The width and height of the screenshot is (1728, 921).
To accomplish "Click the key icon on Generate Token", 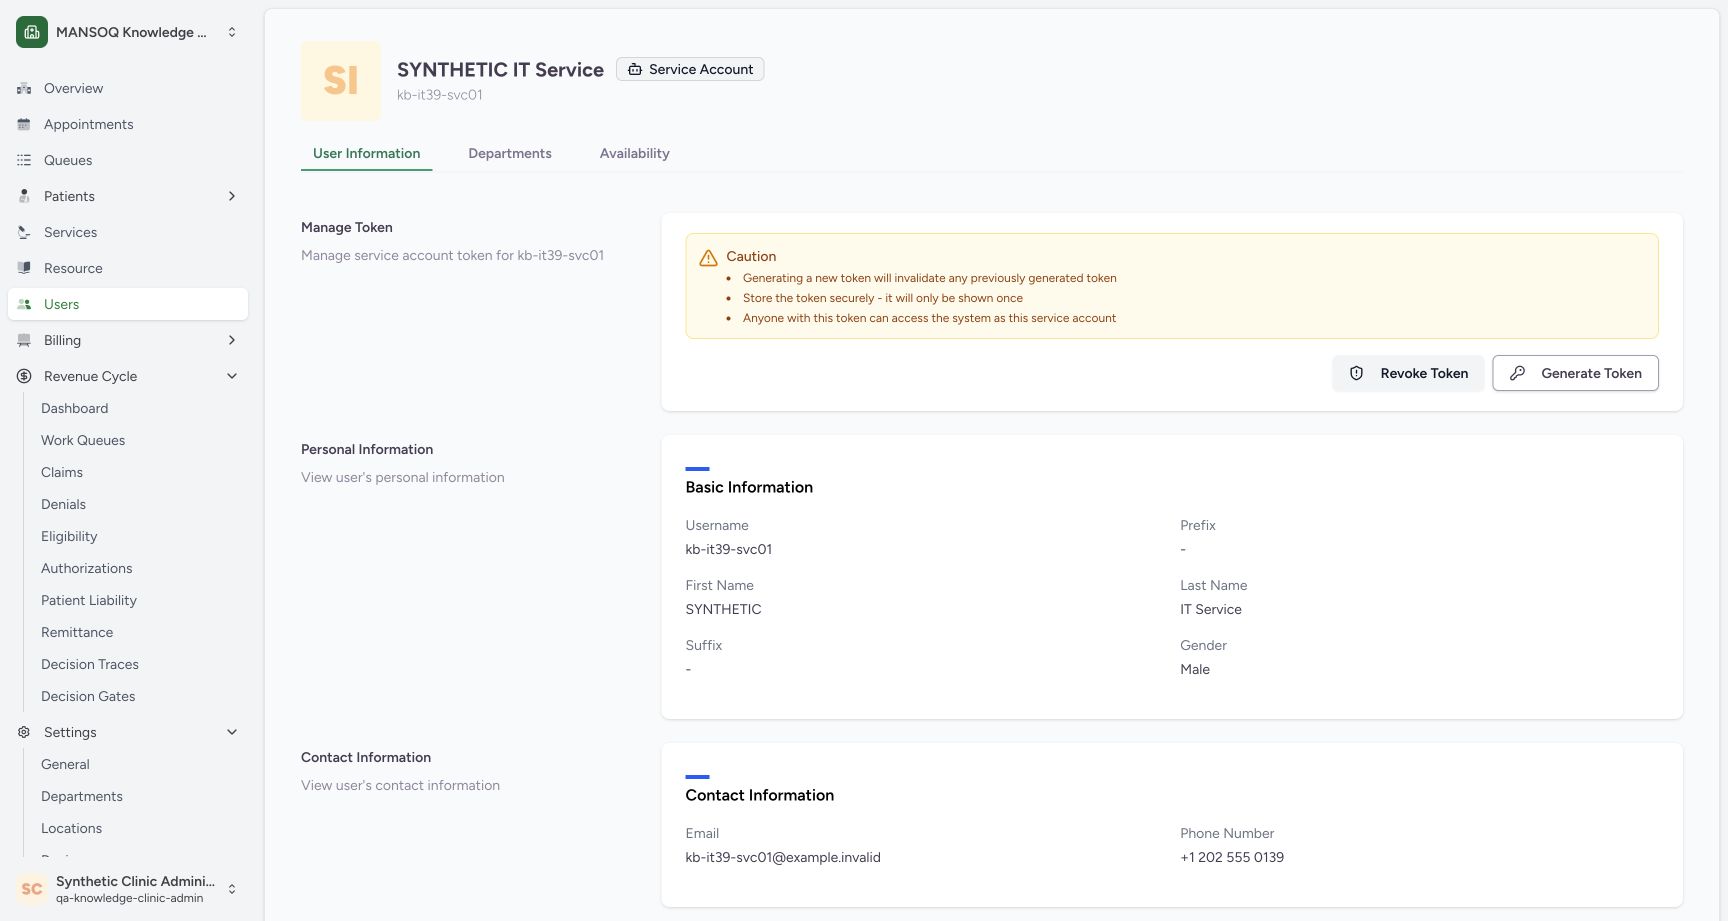I will click(x=1517, y=373).
